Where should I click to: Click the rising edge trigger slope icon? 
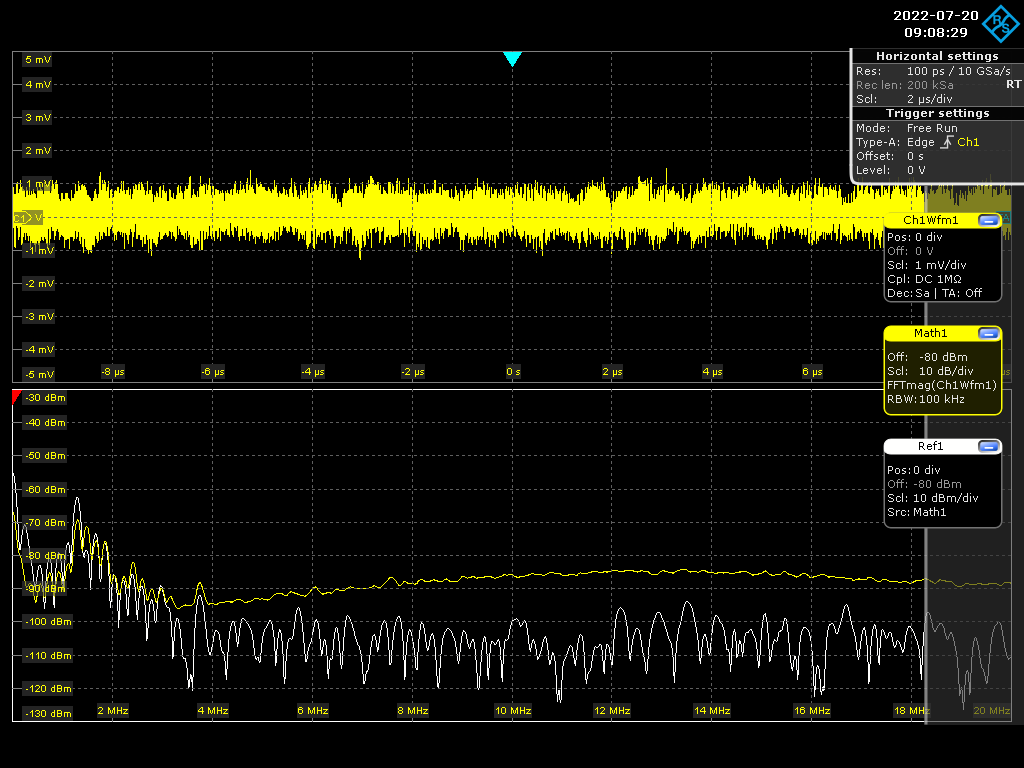[945, 143]
